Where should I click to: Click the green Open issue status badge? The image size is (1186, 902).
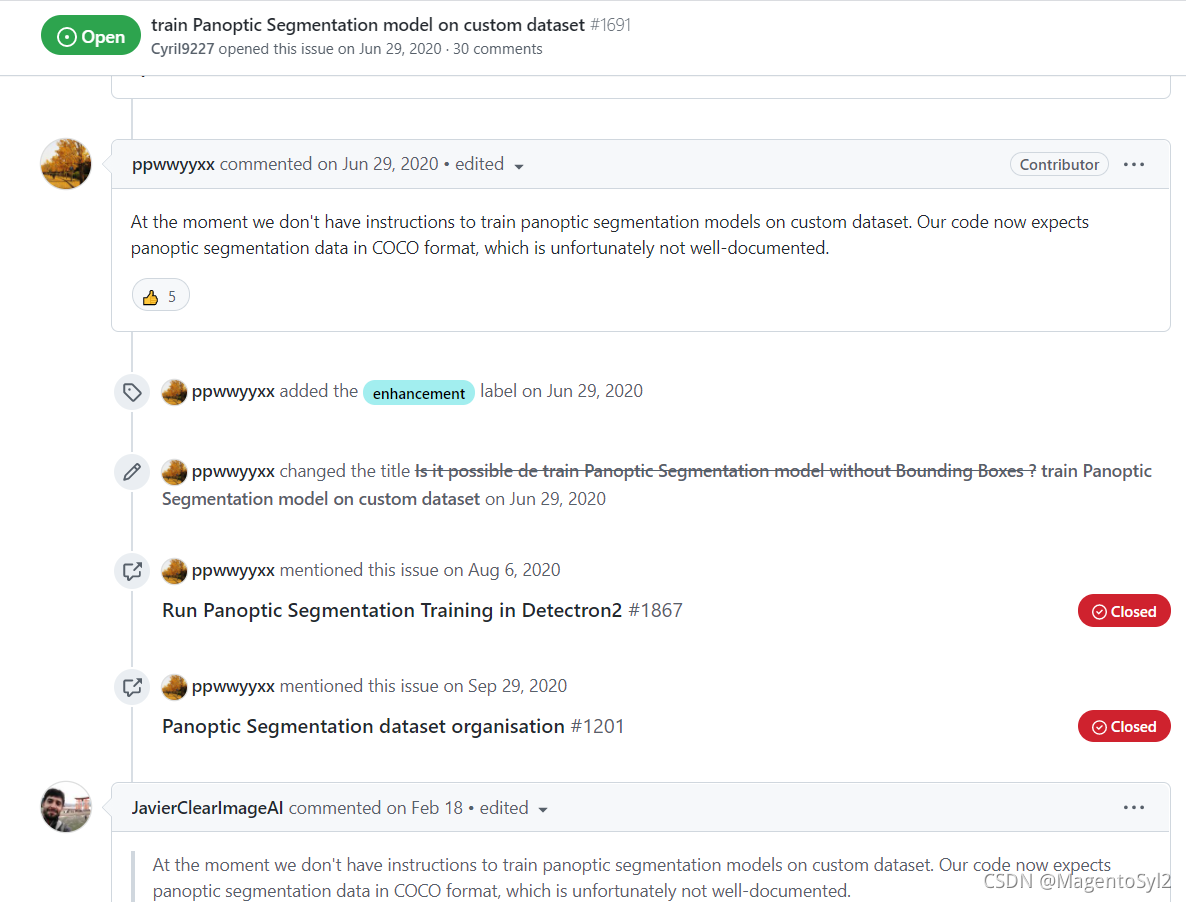pyautogui.click(x=91, y=36)
